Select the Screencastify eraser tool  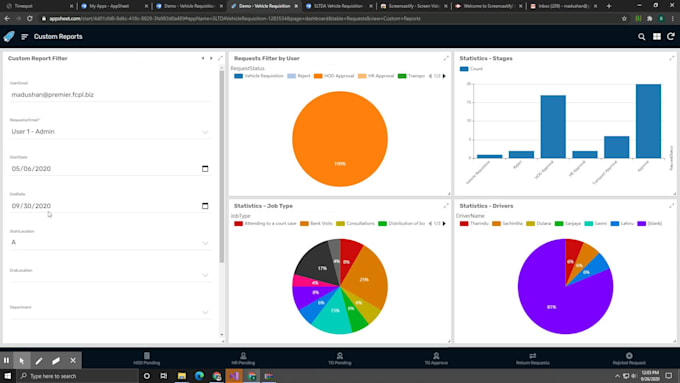click(x=56, y=360)
